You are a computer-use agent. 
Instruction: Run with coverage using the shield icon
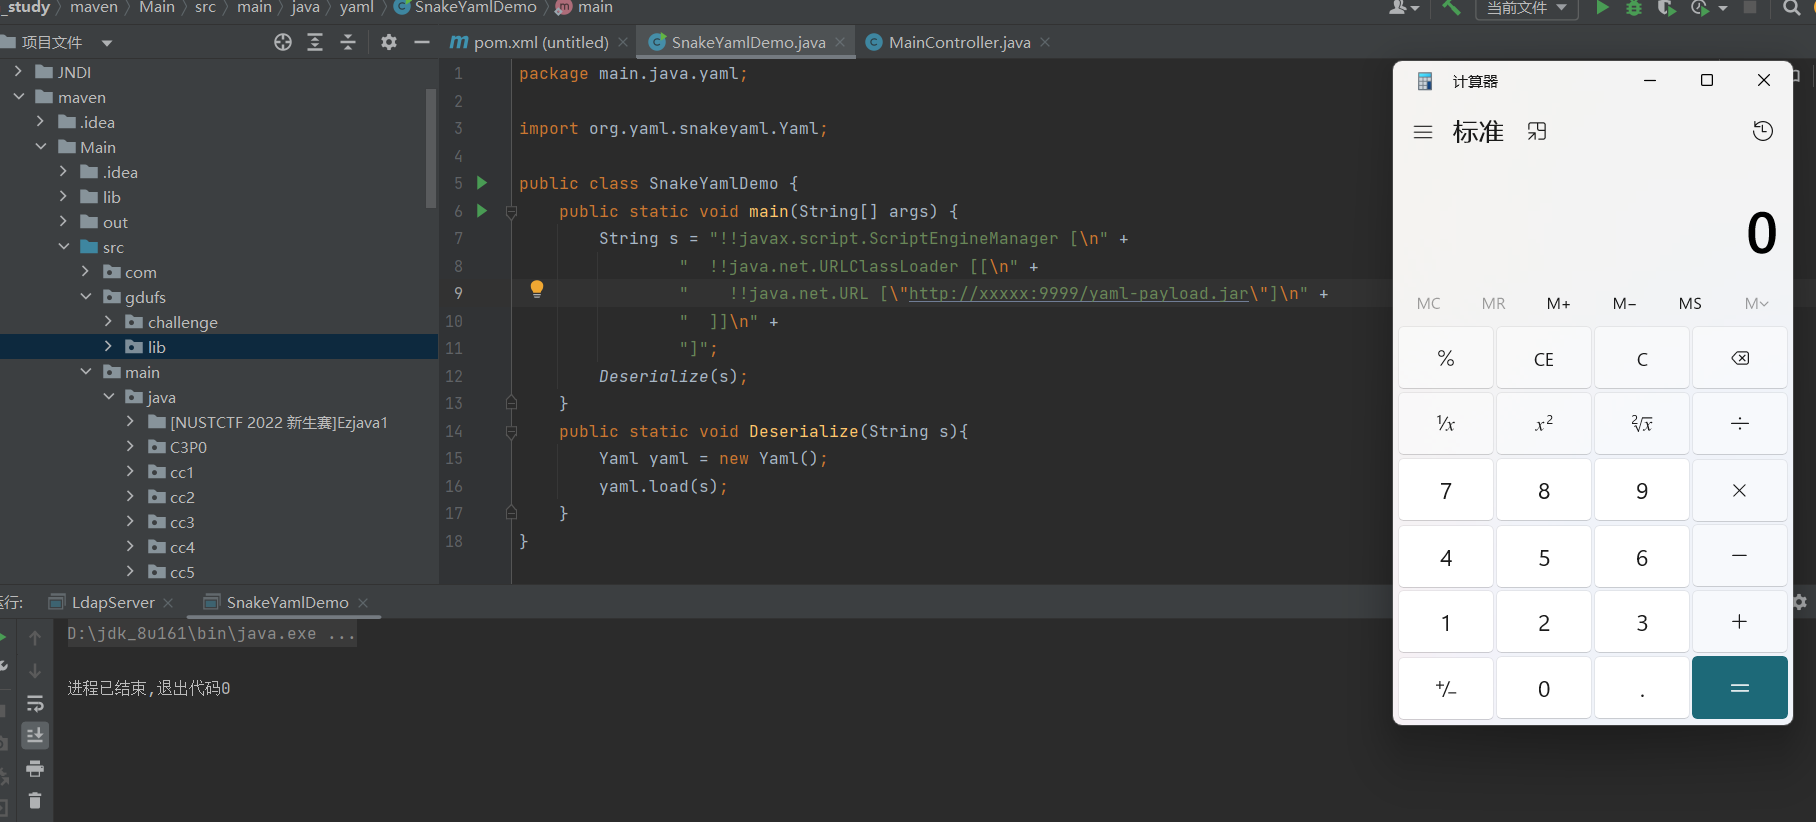1666,8
